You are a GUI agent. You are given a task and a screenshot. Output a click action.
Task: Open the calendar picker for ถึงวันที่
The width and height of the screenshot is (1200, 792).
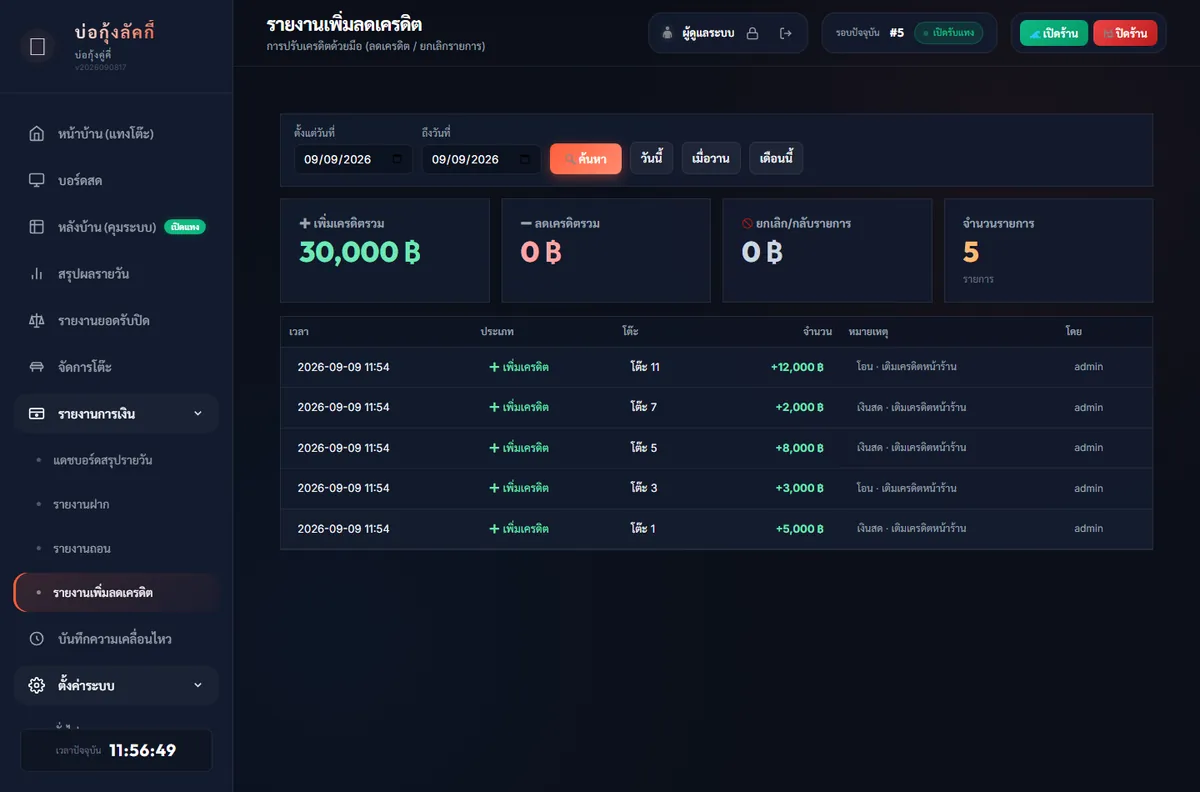(x=525, y=159)
